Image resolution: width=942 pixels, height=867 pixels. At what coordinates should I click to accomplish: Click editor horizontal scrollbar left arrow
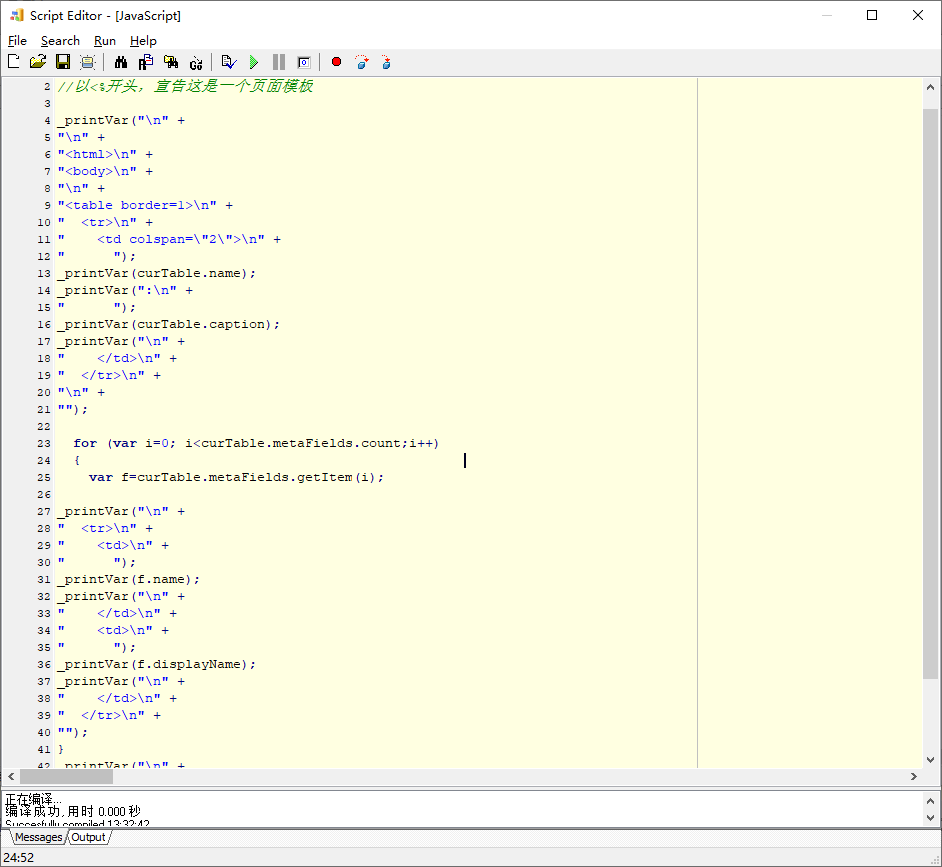[11, 776]
